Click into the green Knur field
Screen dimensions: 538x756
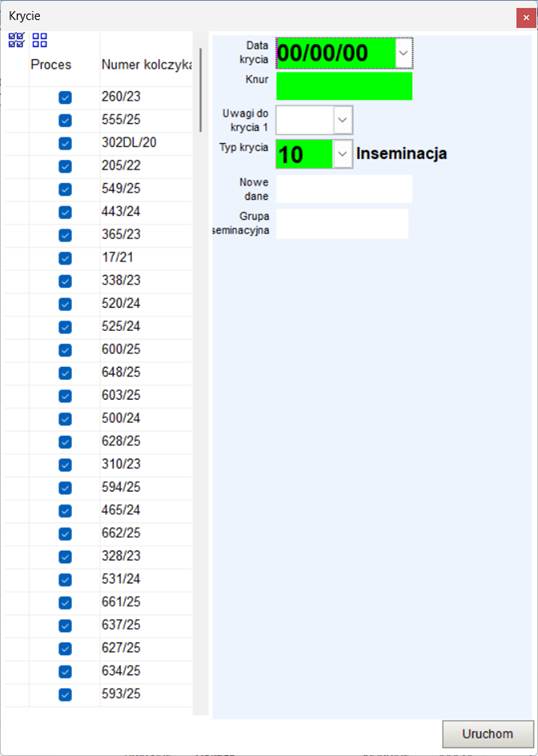(x=344, y=86)
